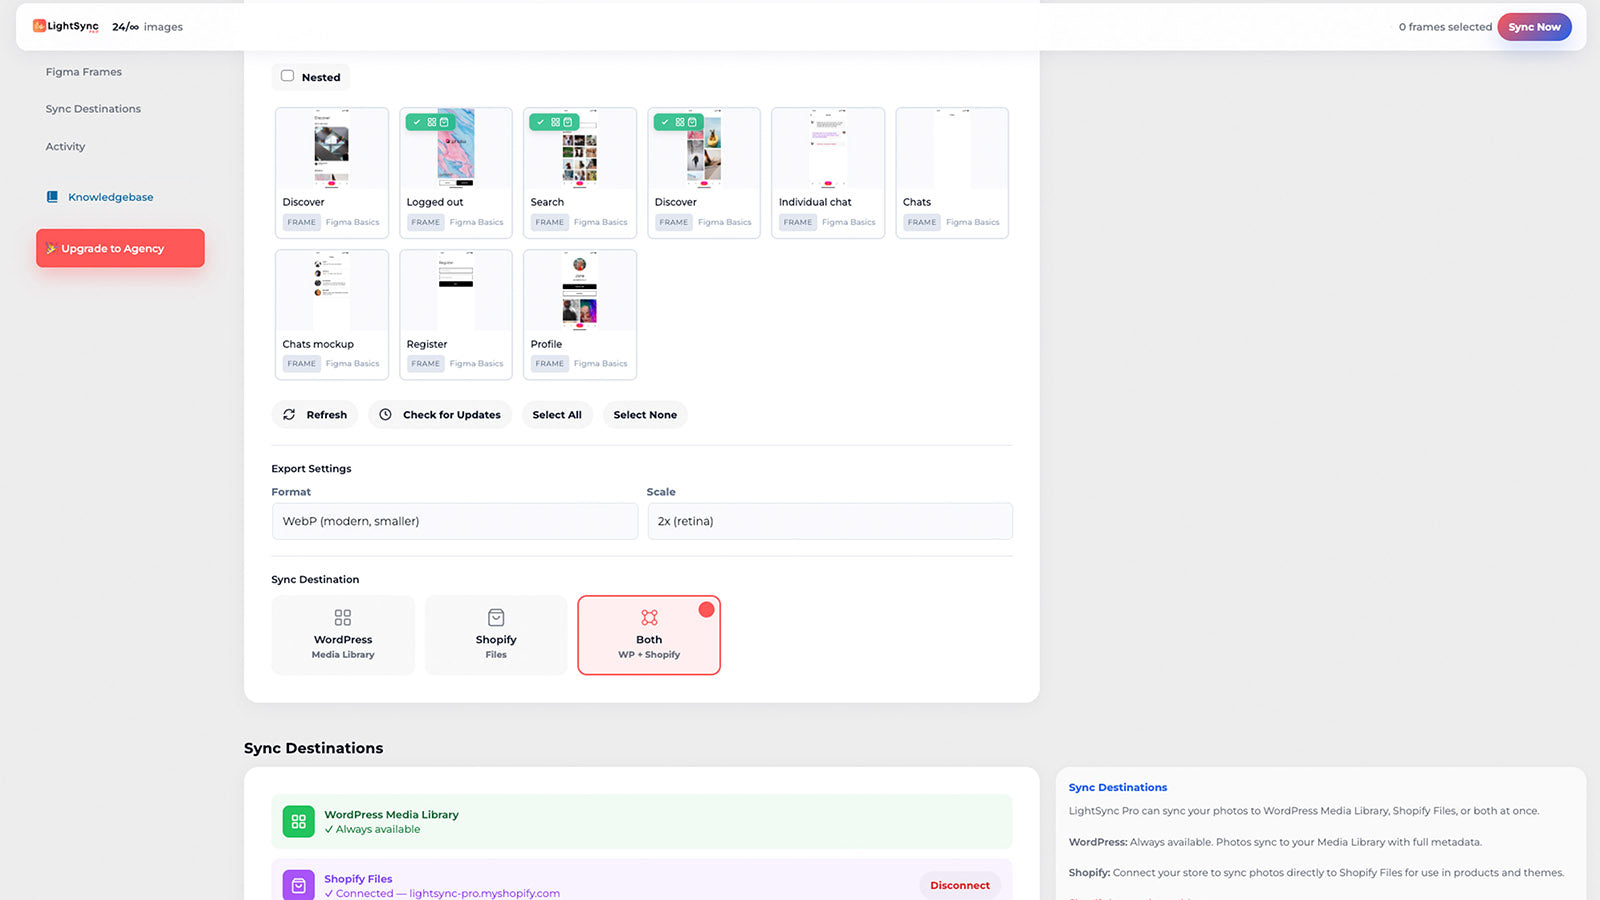Click the WordPress grid icon in Sync Destination
The image size is (1600, 900).
tap(343, 618)
